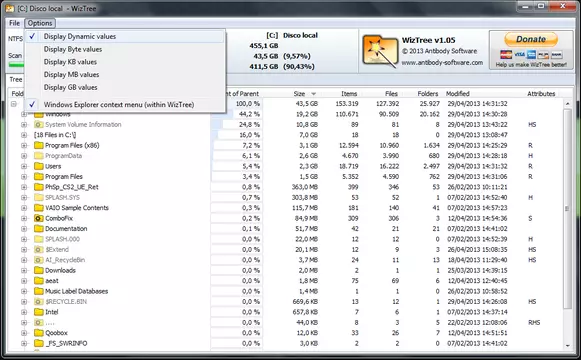Expand the VAIO Sample Contents node
This screenshot has height=360, width=581.
(x=24, y=208)
